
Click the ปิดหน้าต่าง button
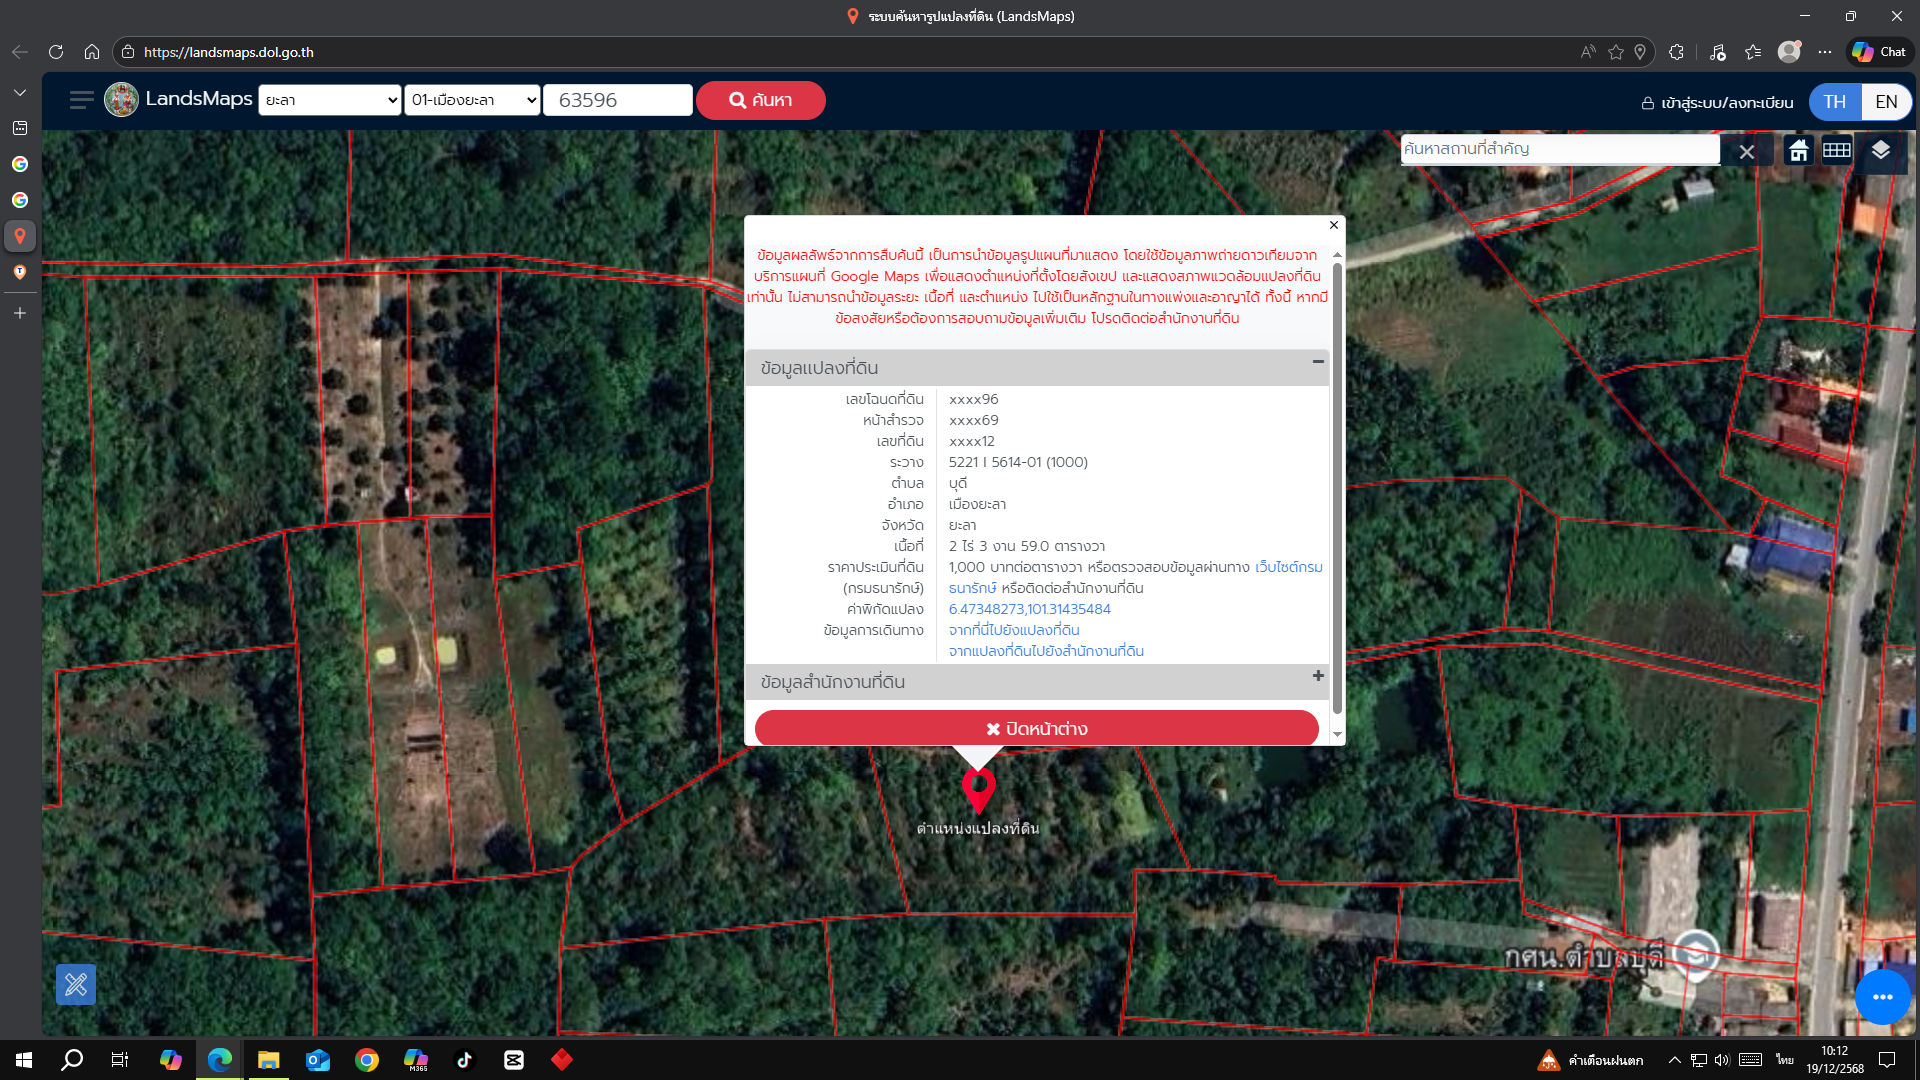(1036, 729)
